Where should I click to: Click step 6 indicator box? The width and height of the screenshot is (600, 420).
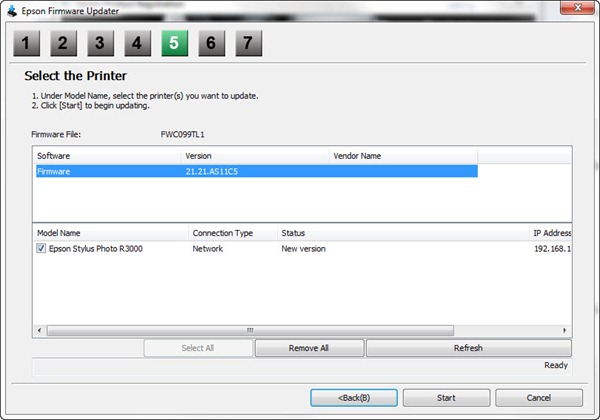(x=212, y=43)
